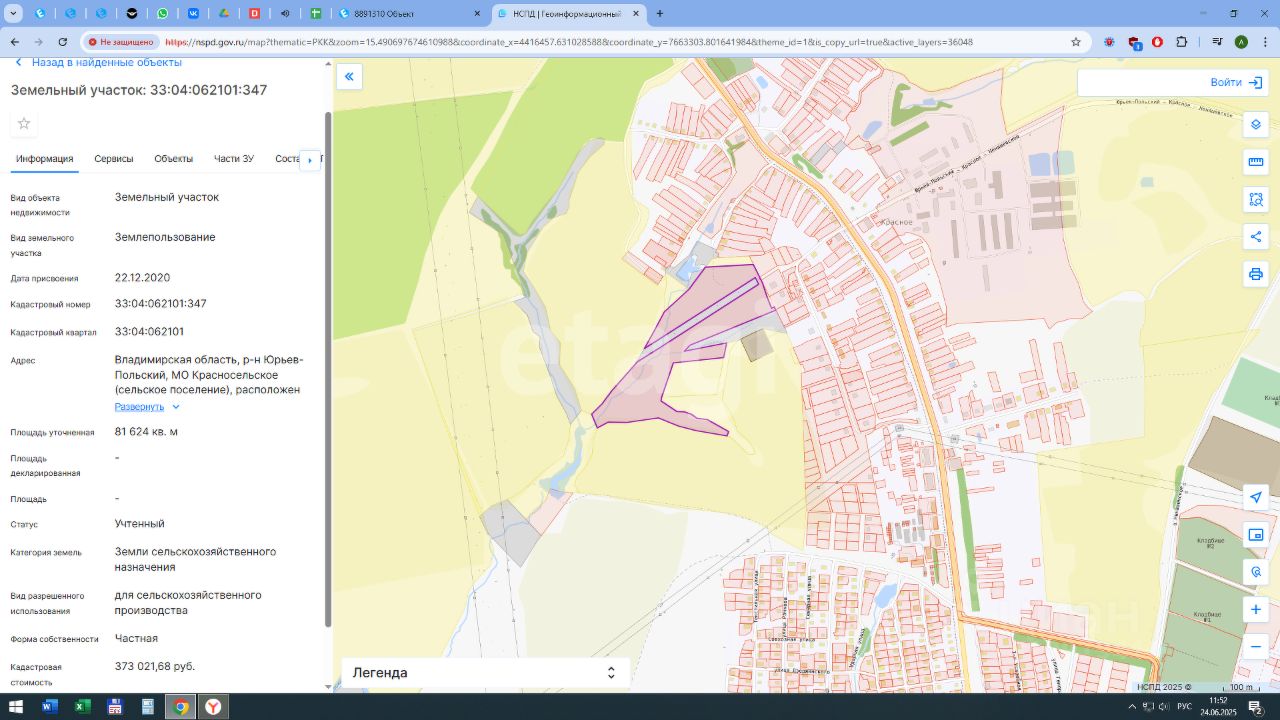The height and width of the screenshot is (720, 1280).
Task: Collapse the side panel with double-arrow
Action: tap(349, 77)
